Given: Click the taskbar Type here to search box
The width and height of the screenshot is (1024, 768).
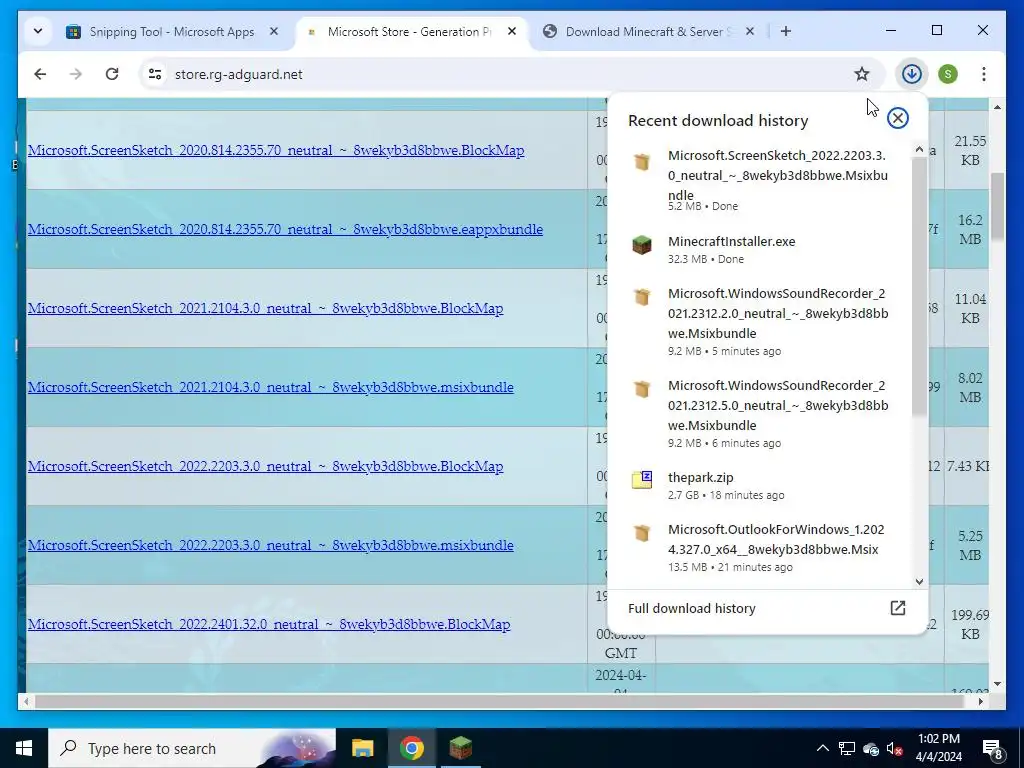Looking at the screenshot, I should [x=192, y=748].
